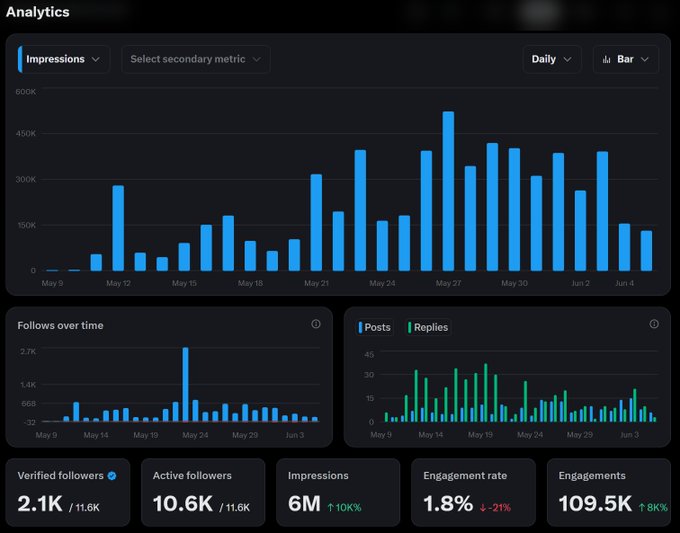Click the 450K y-axis label
This screenshot has width=680, height=533.
tap(26, 134)
